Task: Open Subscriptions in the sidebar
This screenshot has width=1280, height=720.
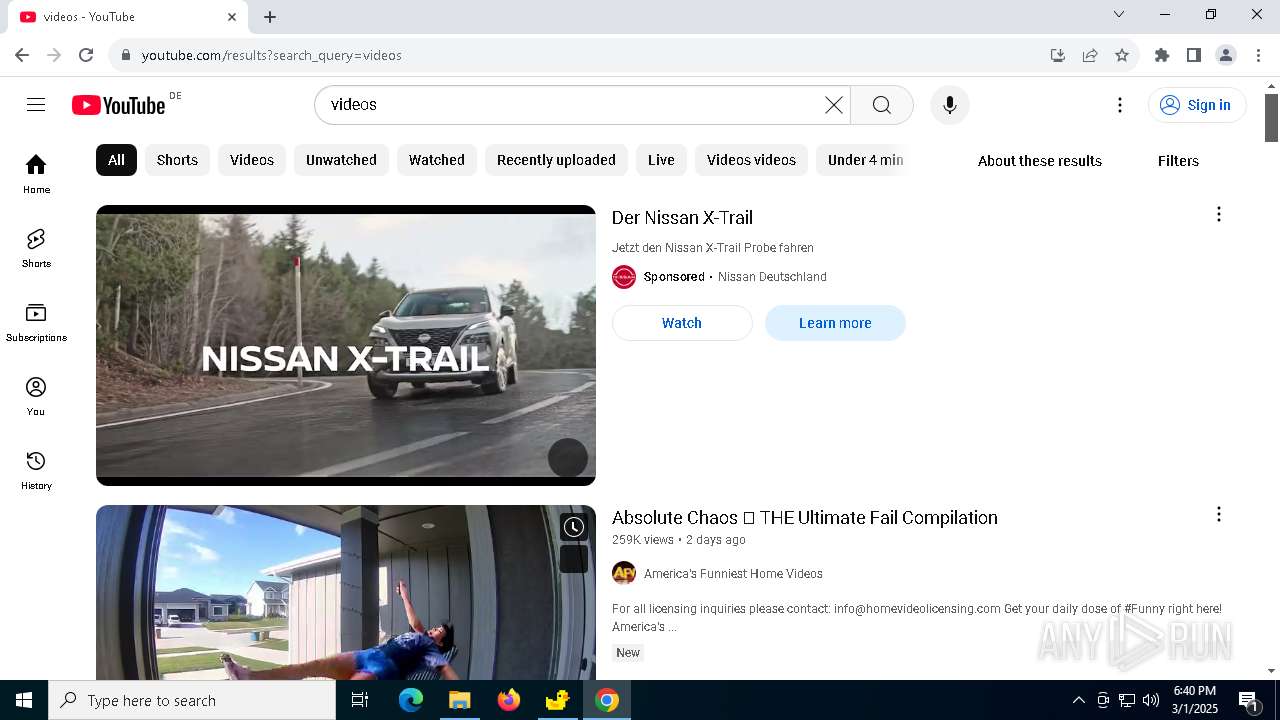Action: point(36,322)
